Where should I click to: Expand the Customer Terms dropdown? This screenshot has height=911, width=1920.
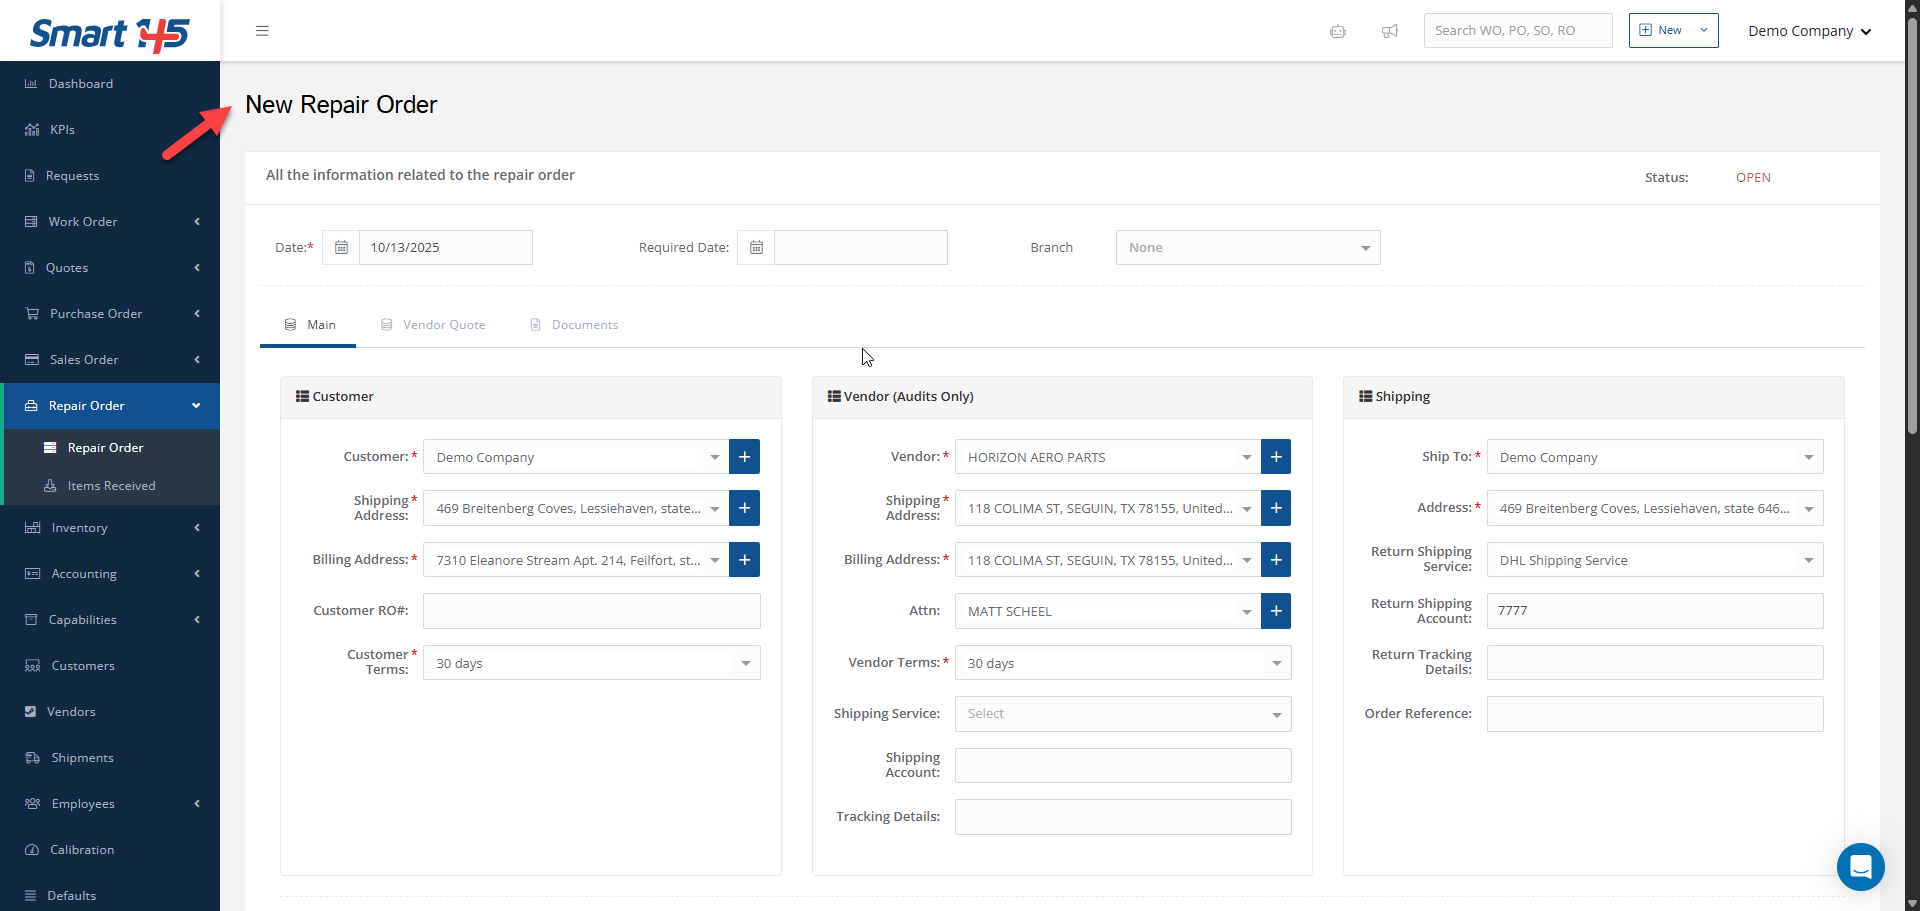[591, 663]
